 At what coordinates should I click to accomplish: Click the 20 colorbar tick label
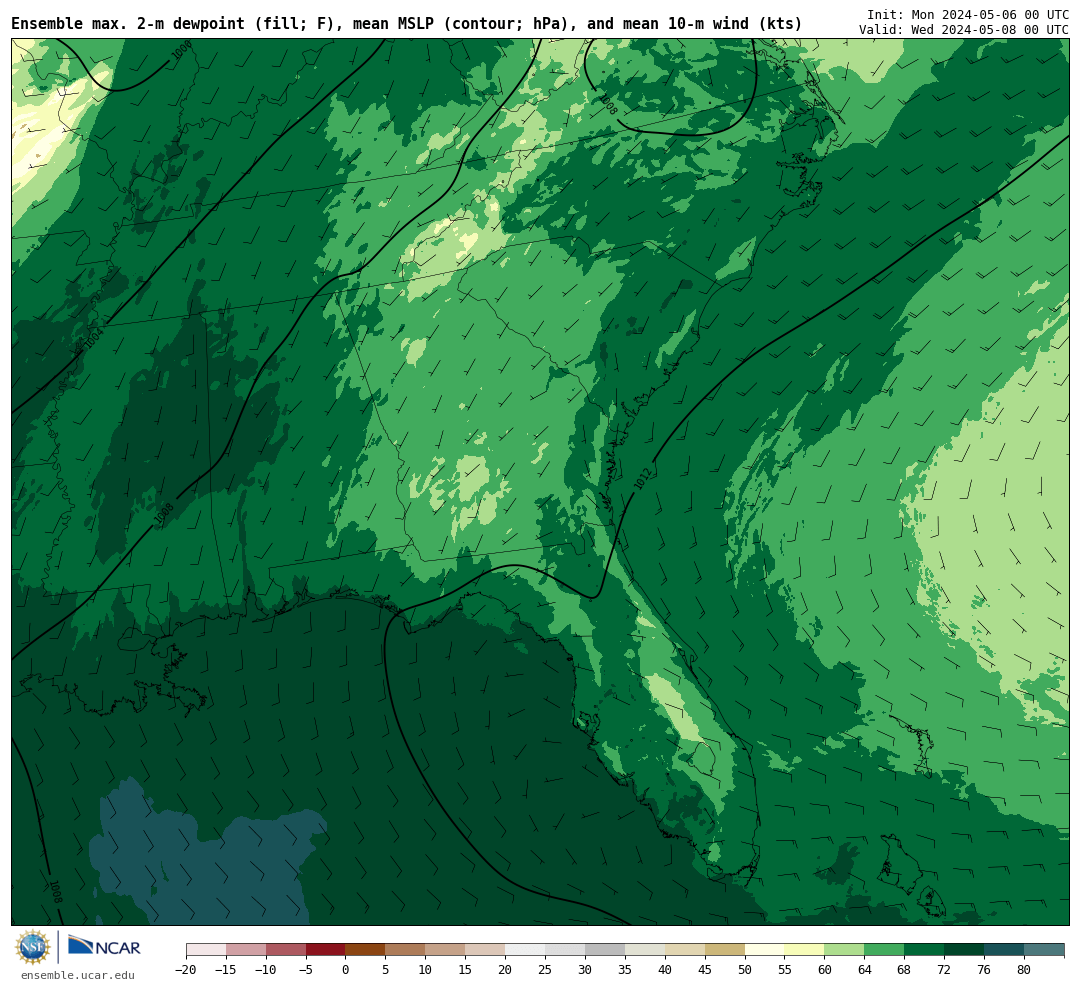click(506, 969)
